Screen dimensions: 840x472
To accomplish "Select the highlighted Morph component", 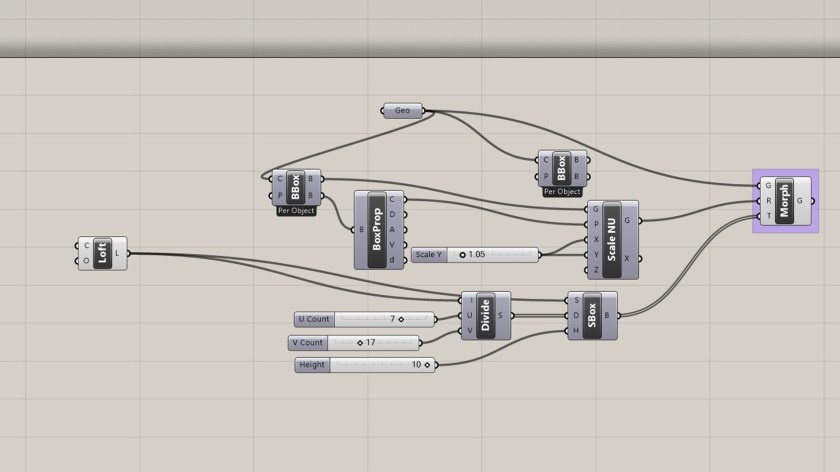I will (x=785, y=201).
